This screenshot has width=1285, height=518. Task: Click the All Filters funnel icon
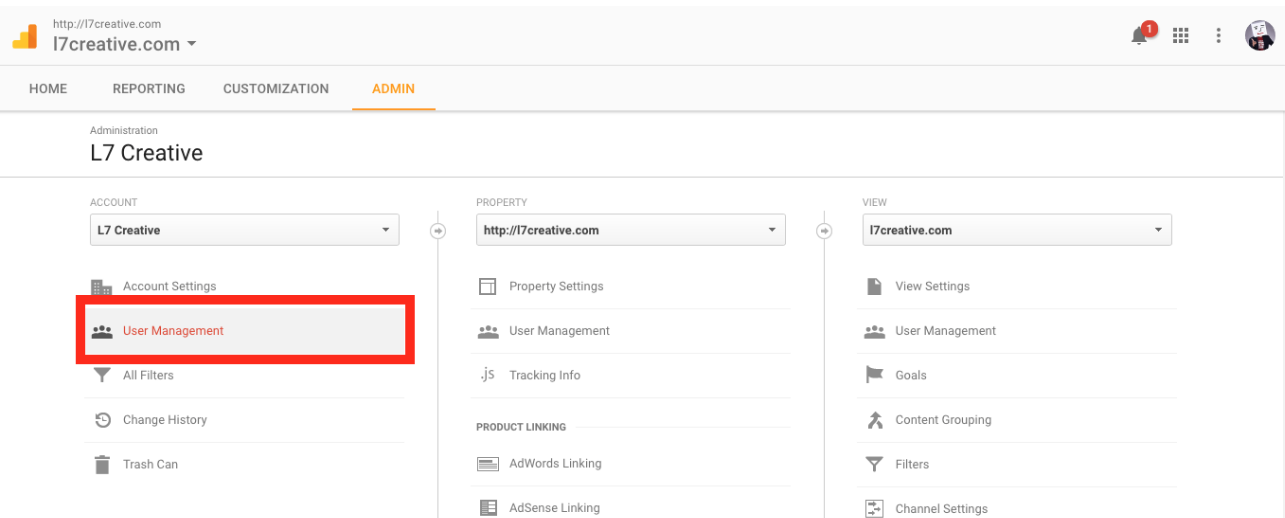click(x=101, y=376)
